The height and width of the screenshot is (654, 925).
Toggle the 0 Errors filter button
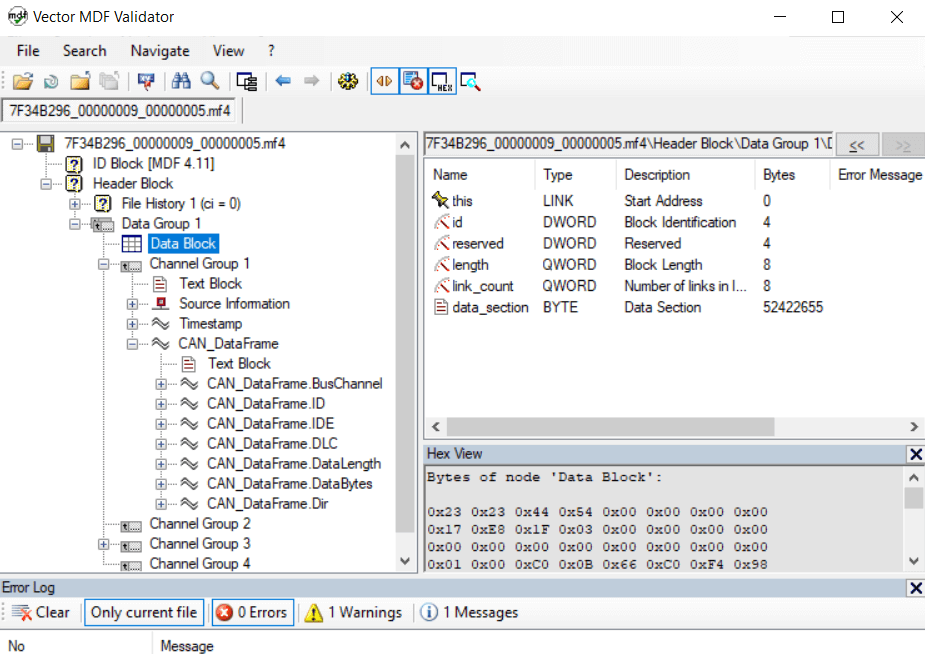tap(252, 613)
